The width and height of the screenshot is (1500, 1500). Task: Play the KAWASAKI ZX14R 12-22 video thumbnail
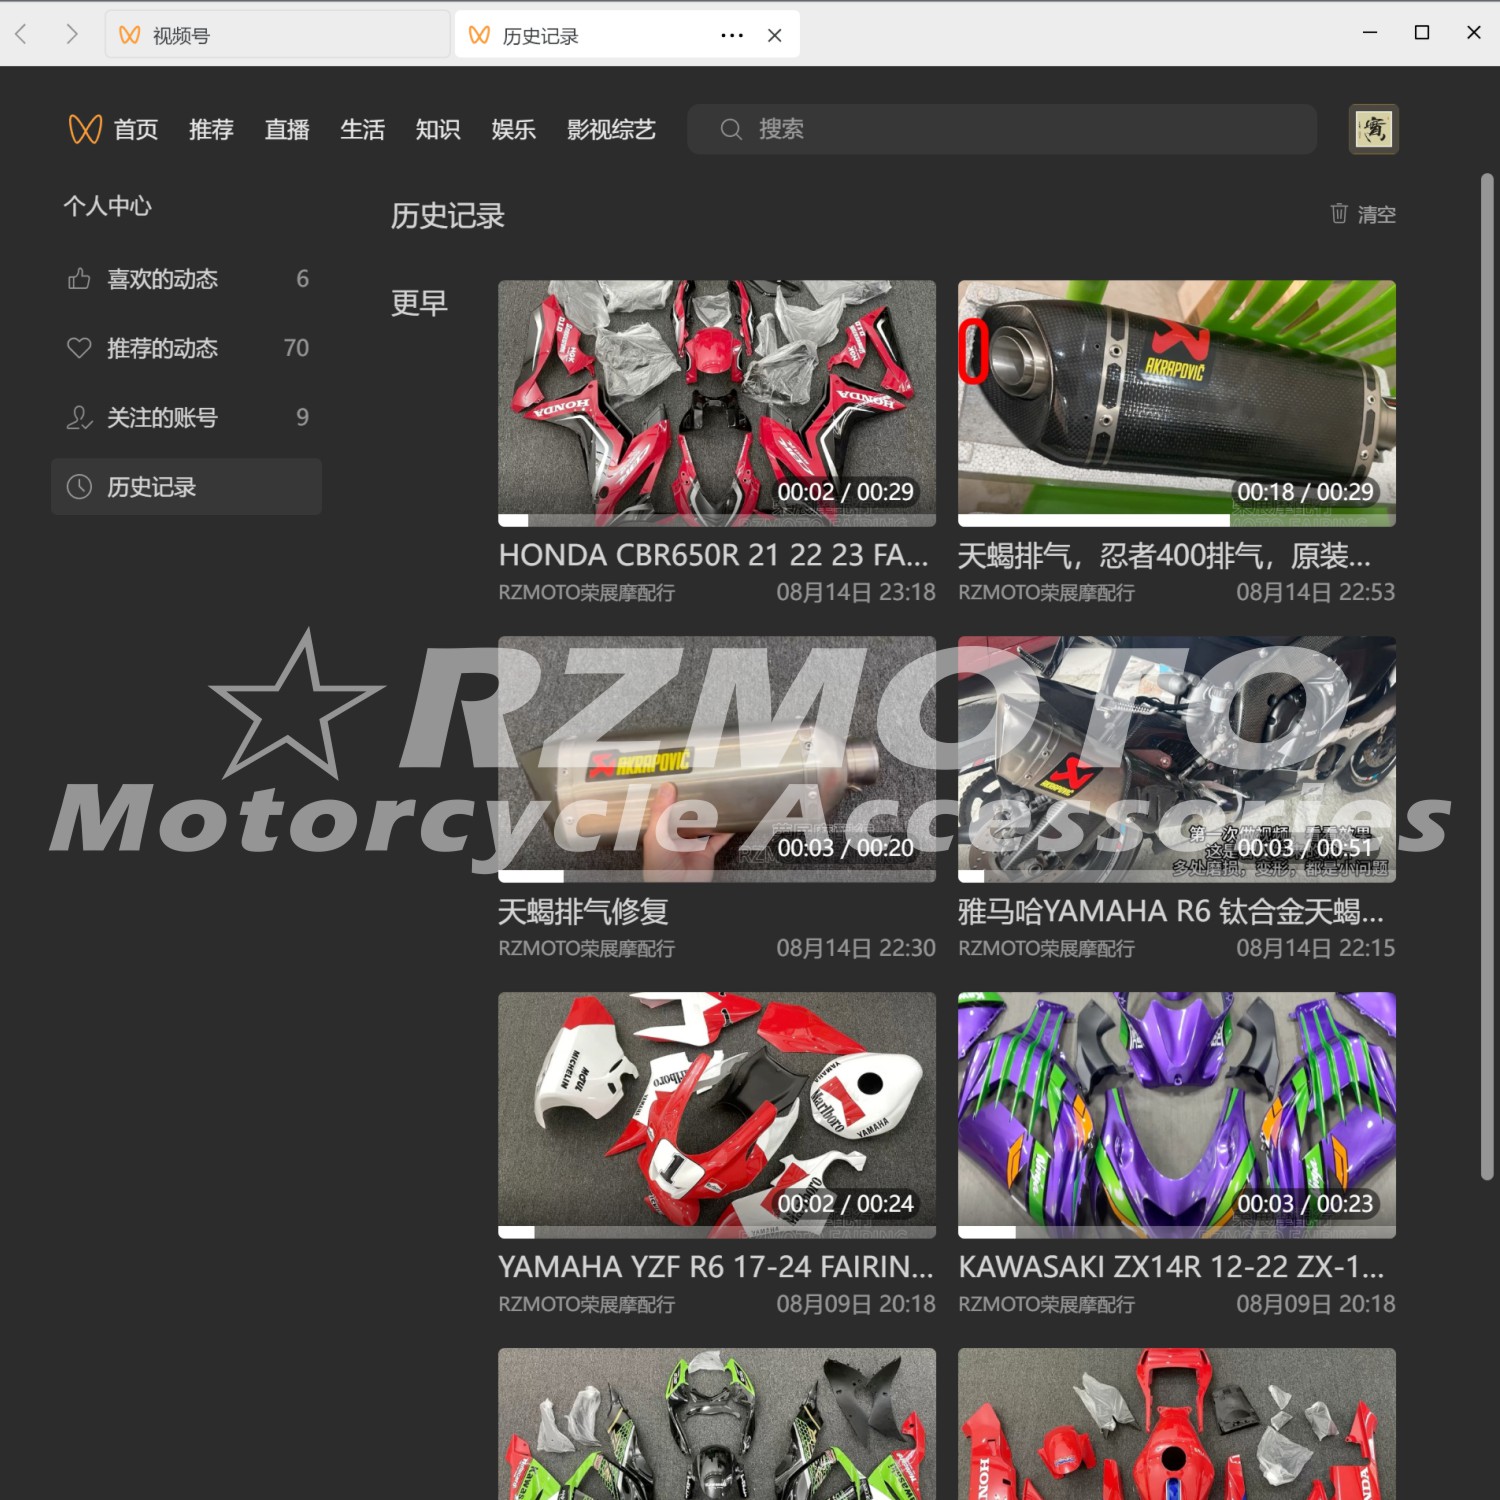[x=1177, y=1115]
